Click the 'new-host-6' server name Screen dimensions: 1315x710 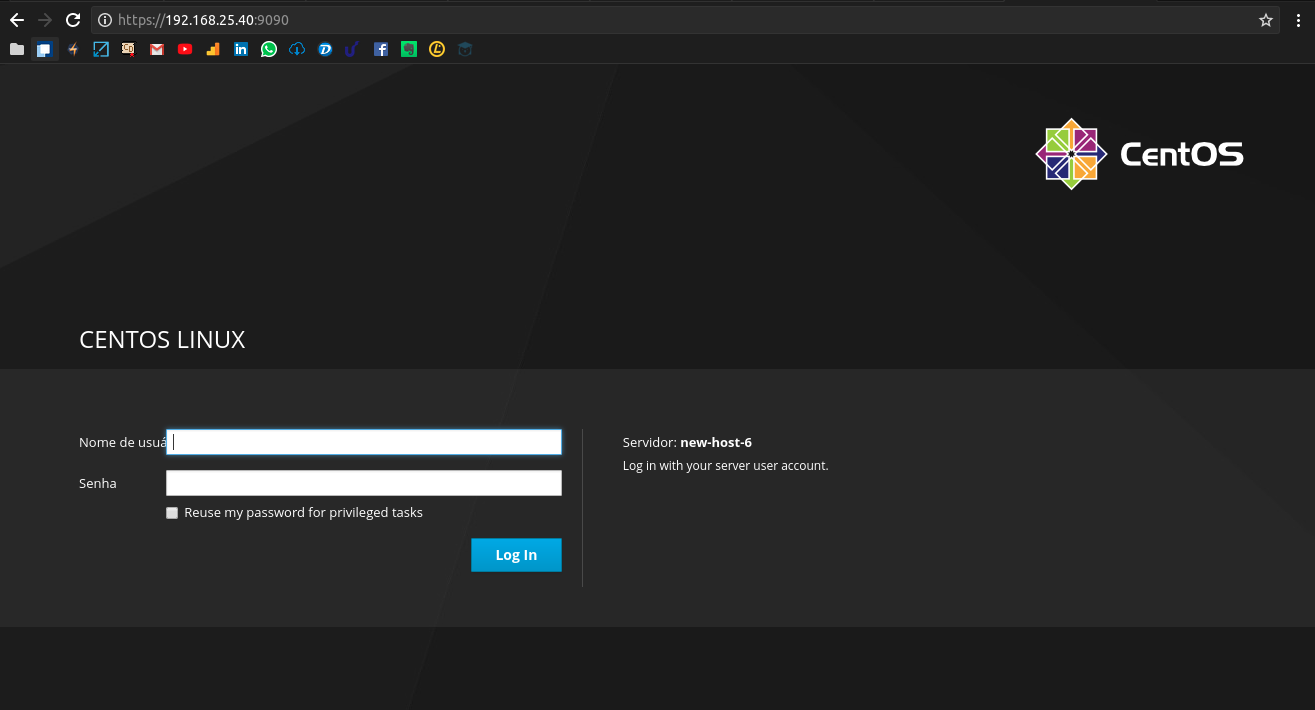pos(716,442)
